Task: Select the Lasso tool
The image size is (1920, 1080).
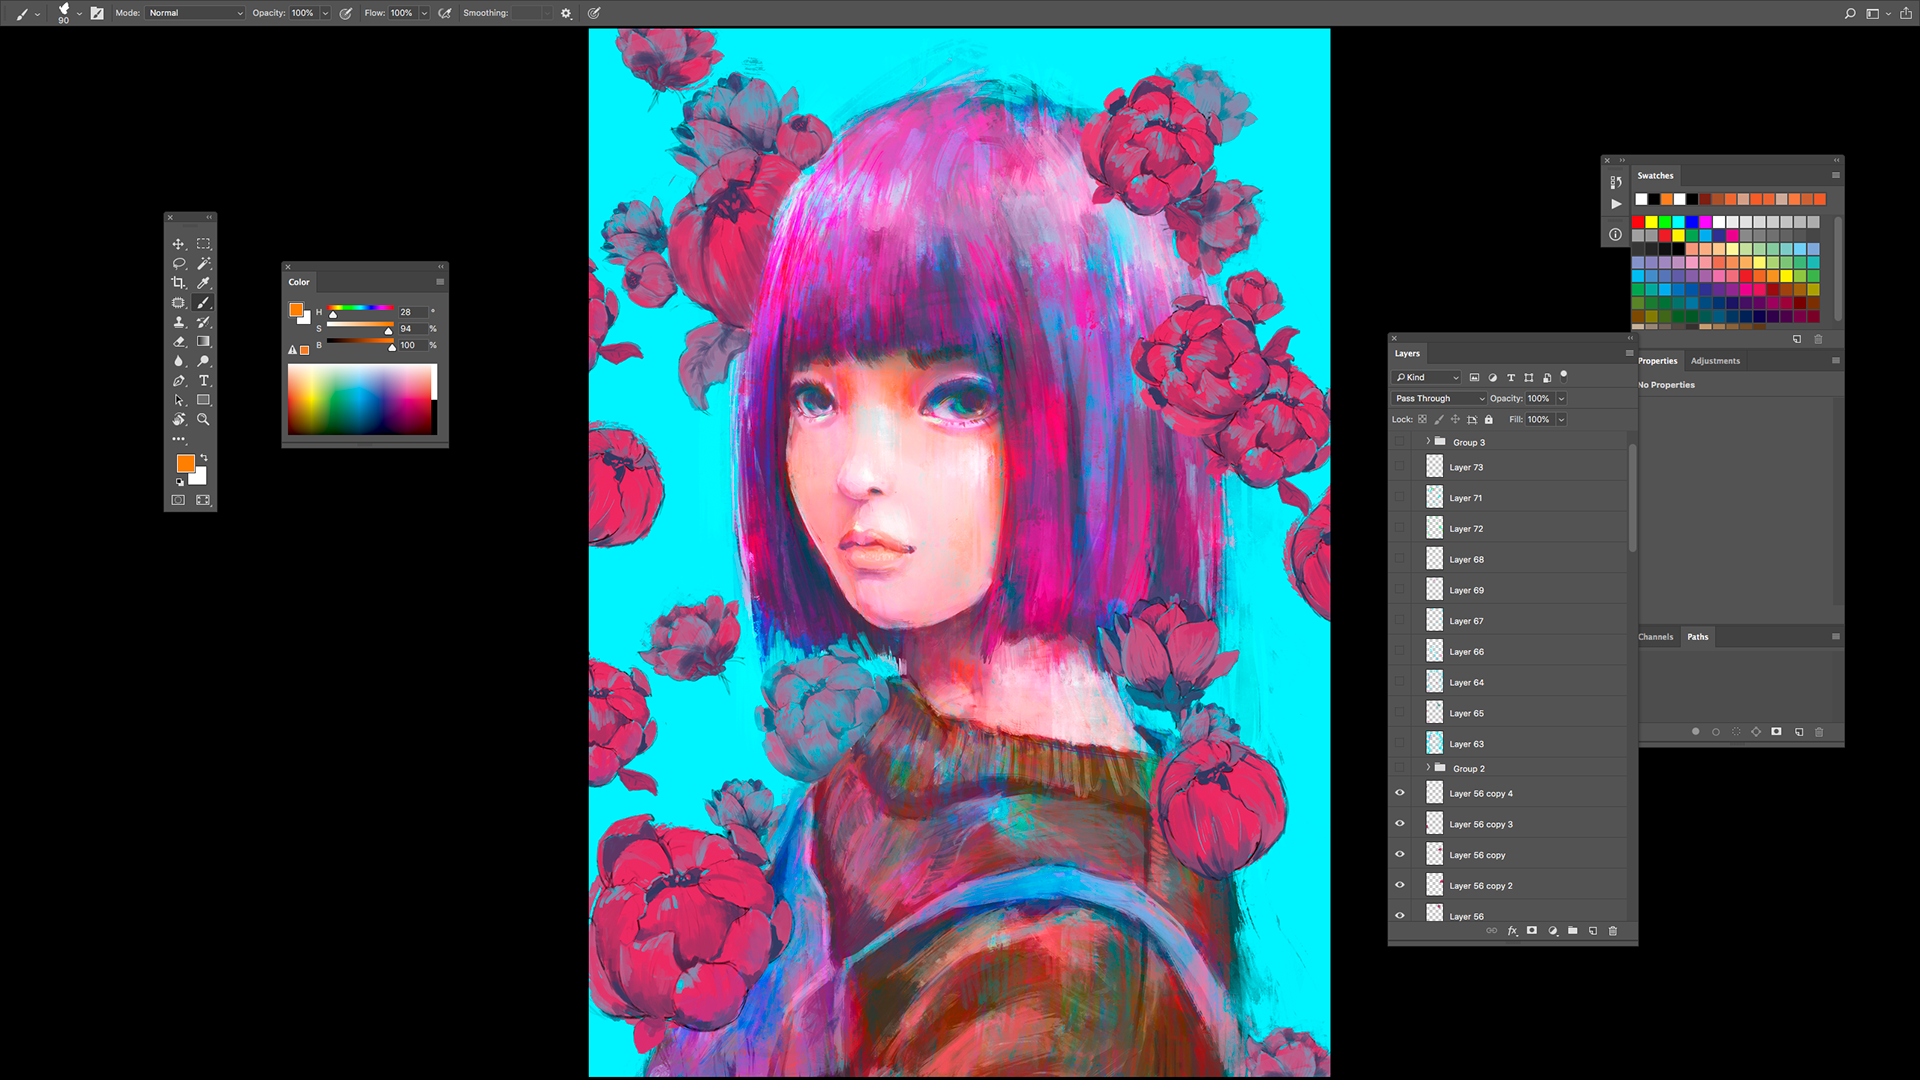Action: point(179,264)
